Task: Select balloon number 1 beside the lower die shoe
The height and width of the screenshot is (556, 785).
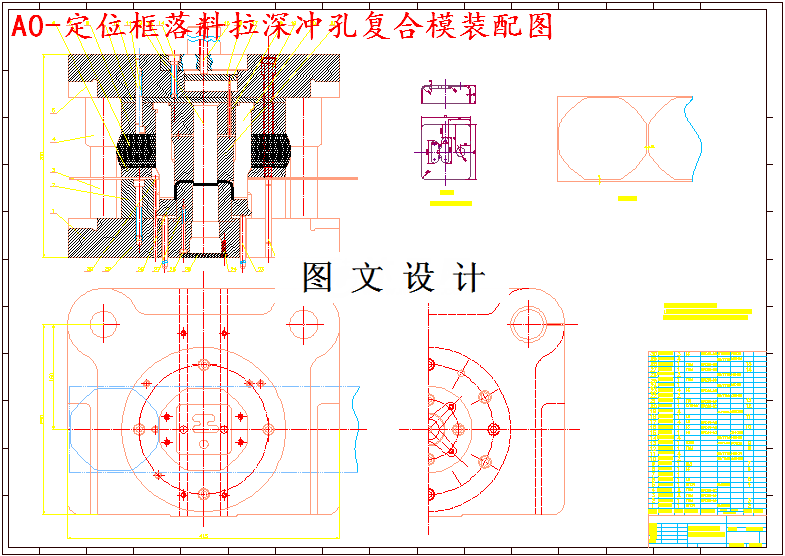Action: (53, 212)
